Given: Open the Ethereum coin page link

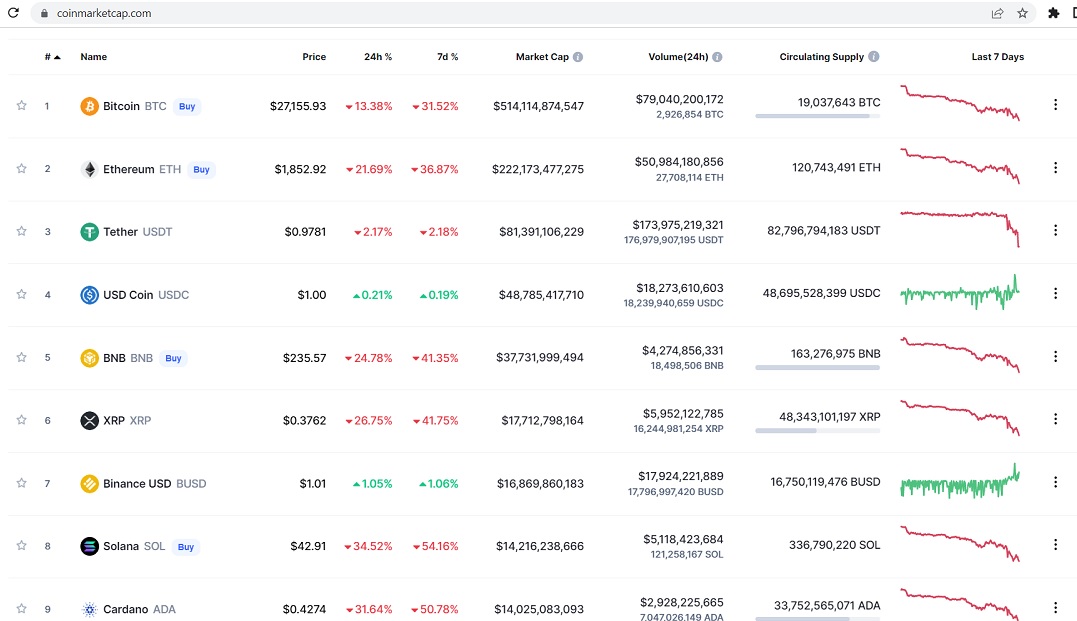Looking at the screenshot, I should [x=128, y=169].
